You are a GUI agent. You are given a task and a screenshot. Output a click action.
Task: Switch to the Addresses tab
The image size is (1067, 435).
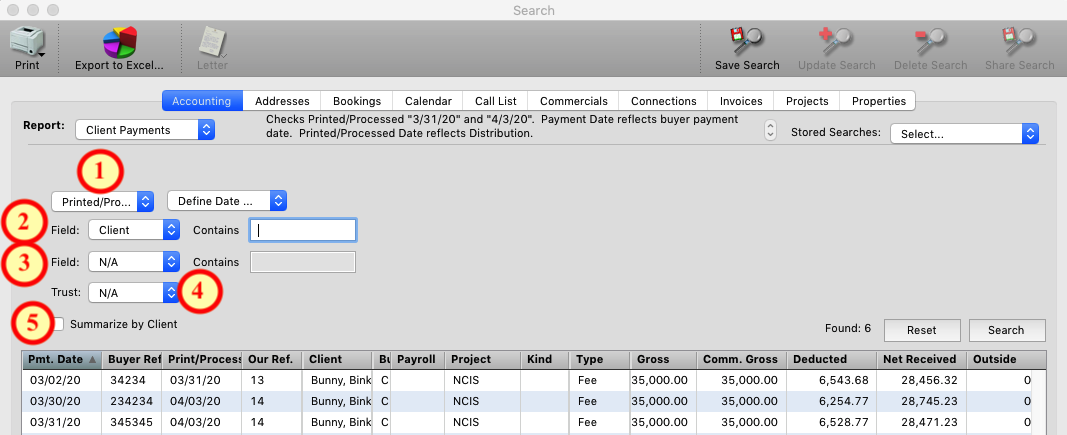282,101
